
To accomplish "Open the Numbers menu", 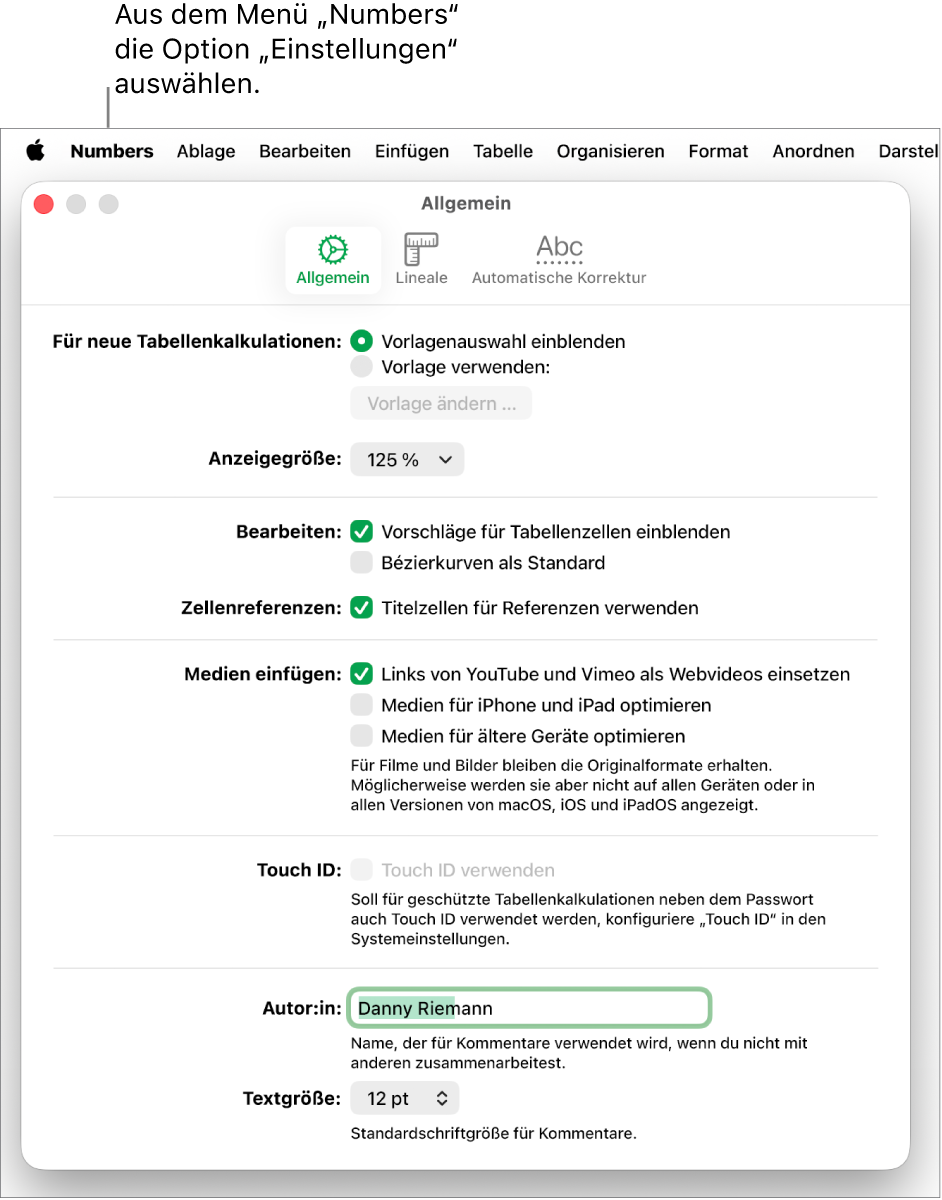I will [x=112, y=151].
